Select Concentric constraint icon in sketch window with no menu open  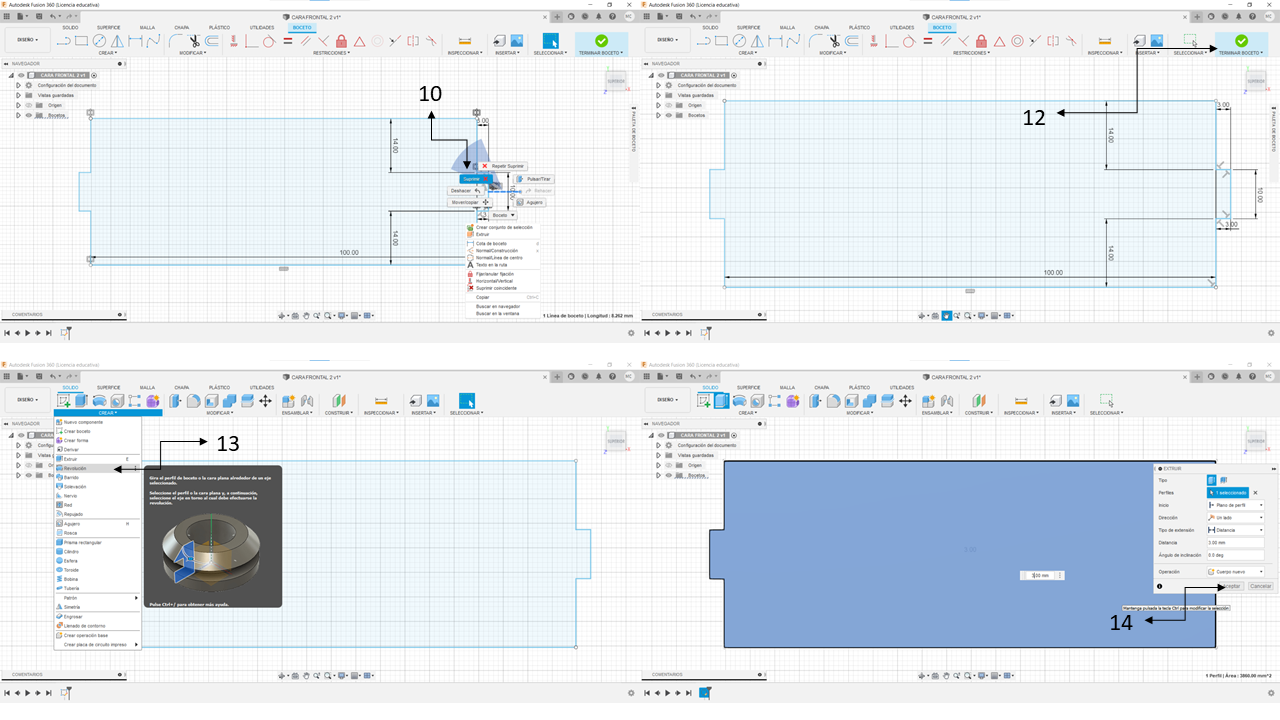click(x=1017, y=41)
